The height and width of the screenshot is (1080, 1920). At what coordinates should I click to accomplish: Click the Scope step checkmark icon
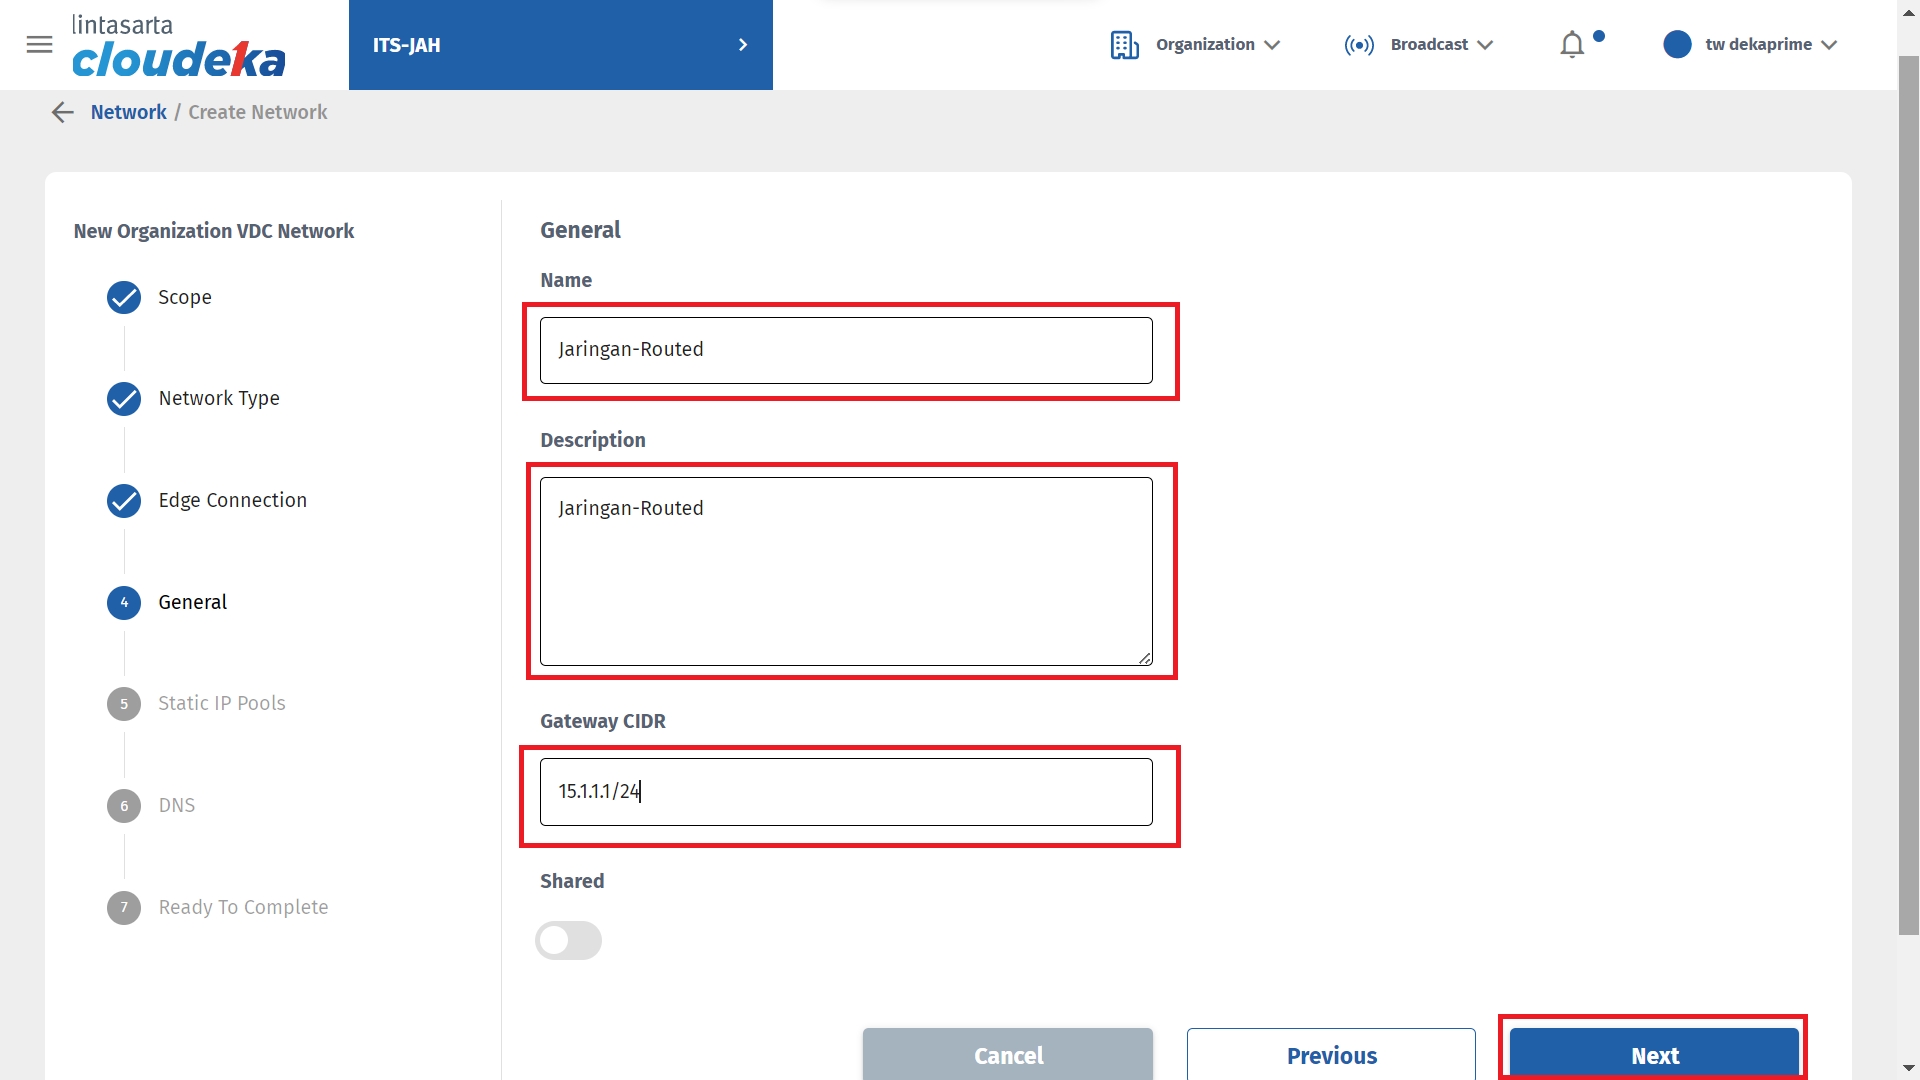pyautogui.click(x=124, y=297)
